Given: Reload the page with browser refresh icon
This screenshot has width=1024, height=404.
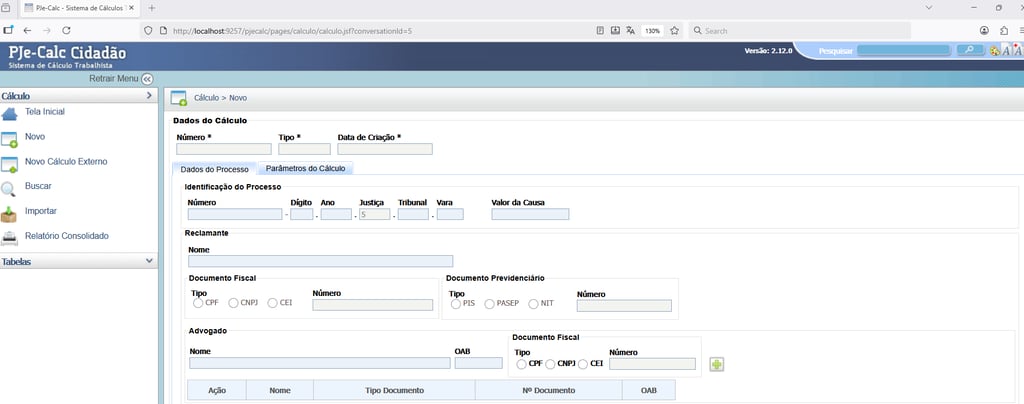Looking at the screenshot, I should click(66, 30).
